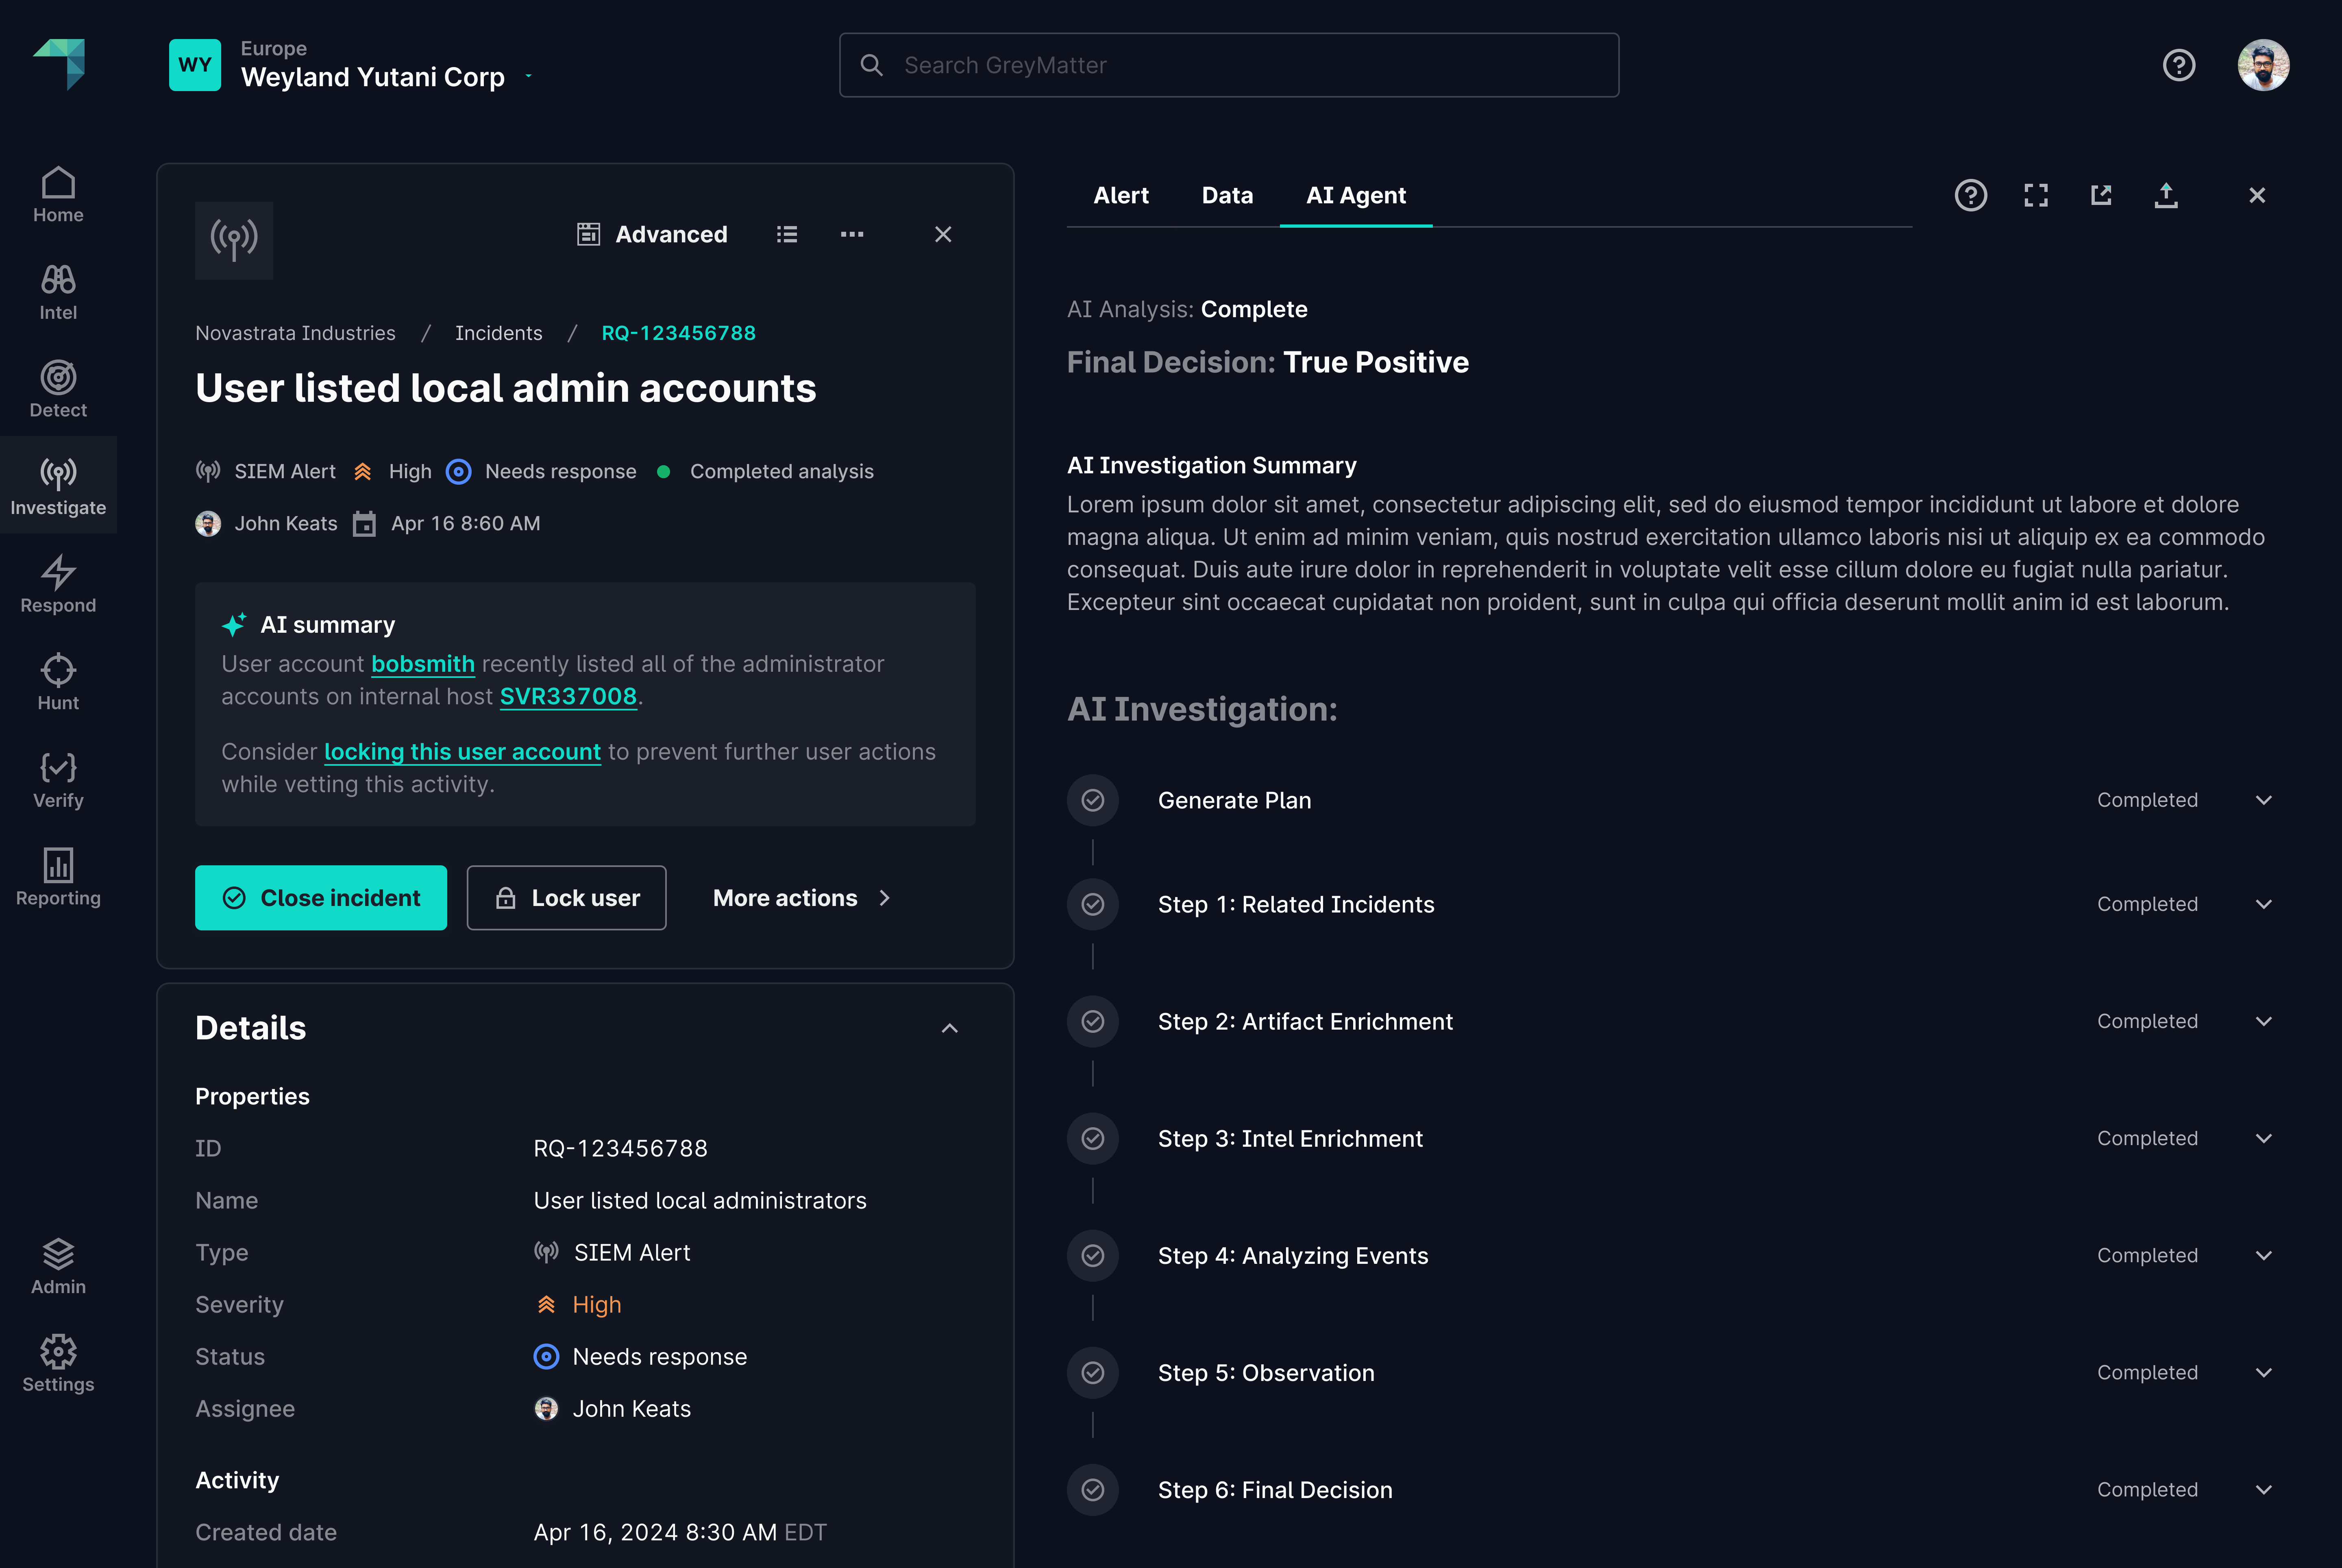Toggle the Advanced view mode
Viewport: 2342px width, 1568px height.
tap(653, 234)
